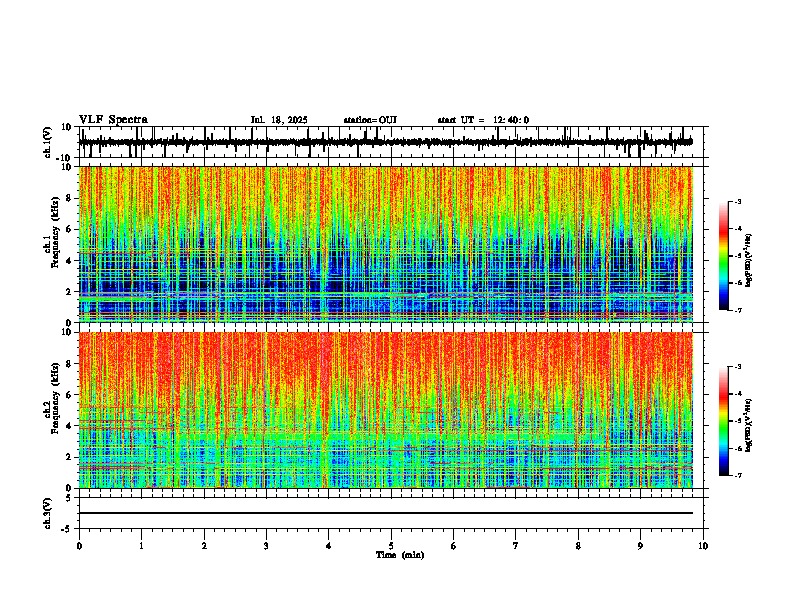Click the time axis tick label "4"
The height and width of the screenshot is (612, 792).
329,546
